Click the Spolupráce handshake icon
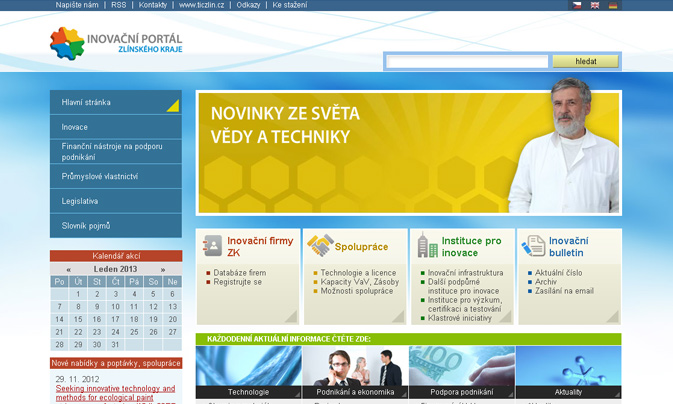The height and width of the screenshot is (404, 673). tap(320, 246)
